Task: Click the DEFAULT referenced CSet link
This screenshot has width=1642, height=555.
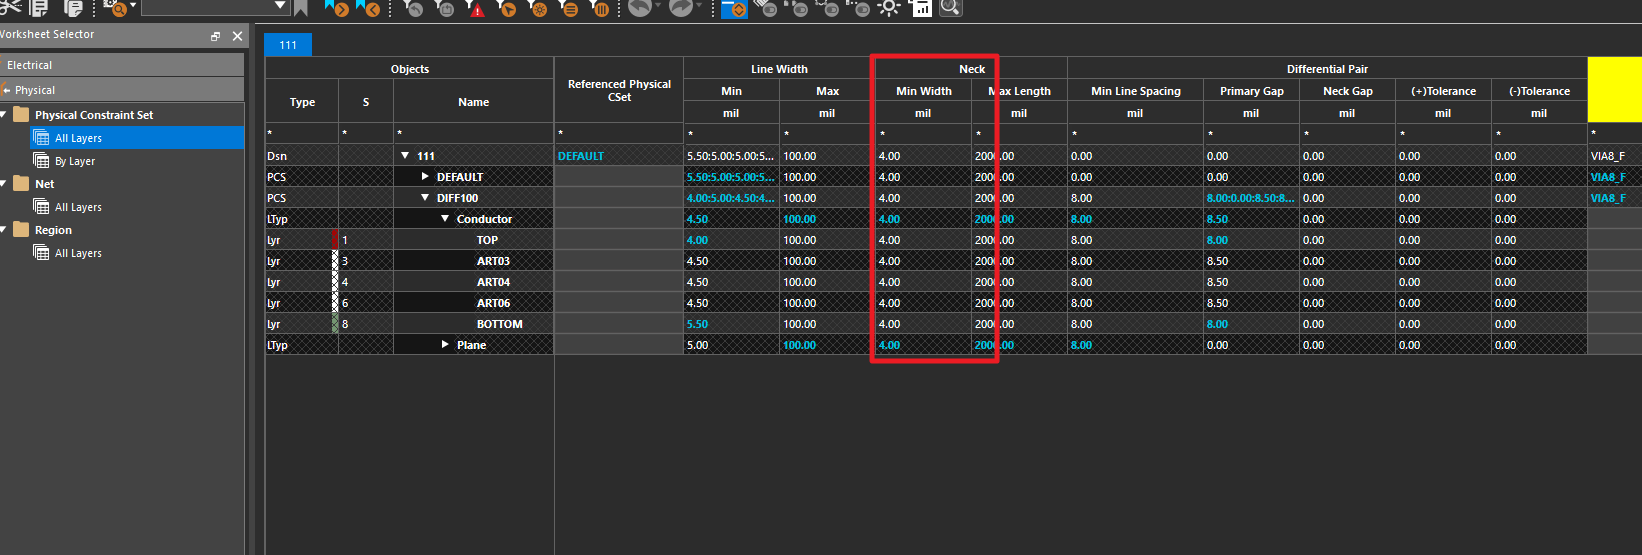Action: click(581, 156)
